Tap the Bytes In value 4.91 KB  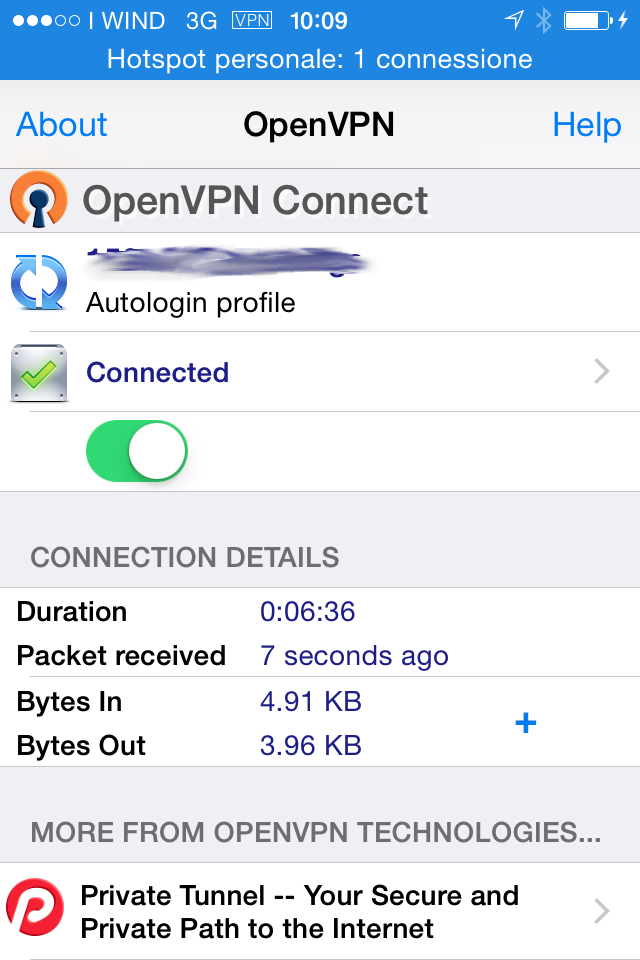click(311, 702)
